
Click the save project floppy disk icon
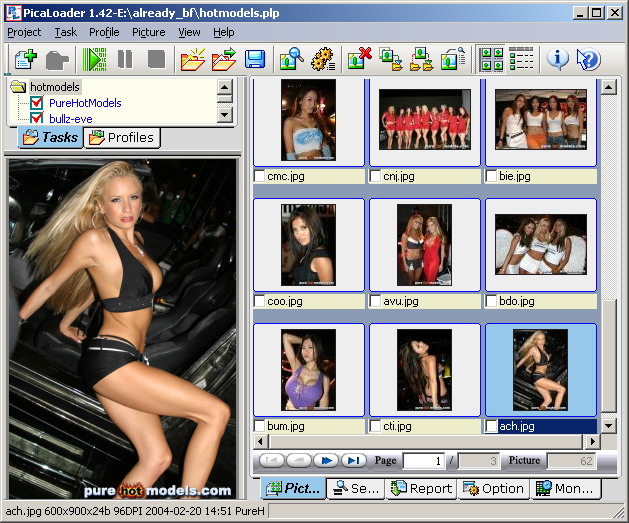pyautogui.click(x=255, y=59)
